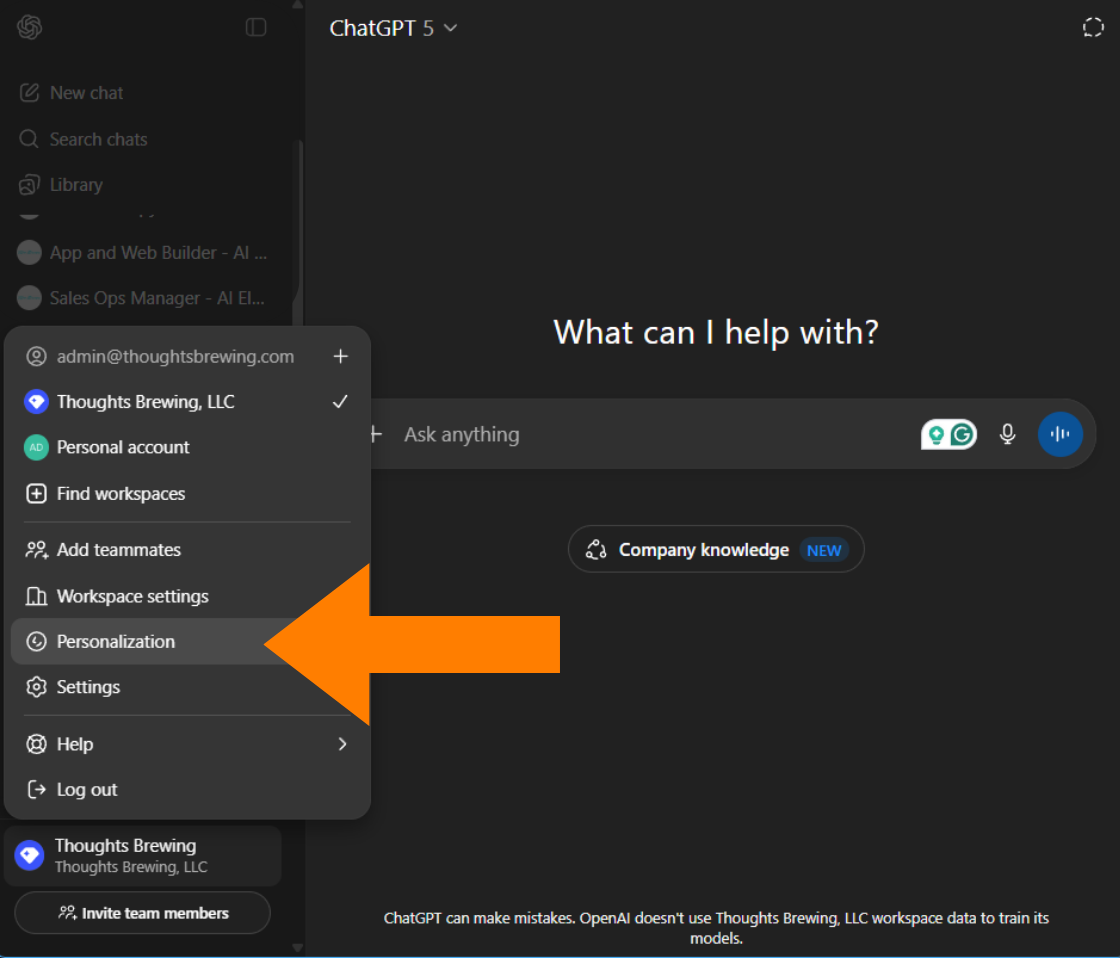
Task: Attach a file with the plus icon
Action: 374,434
